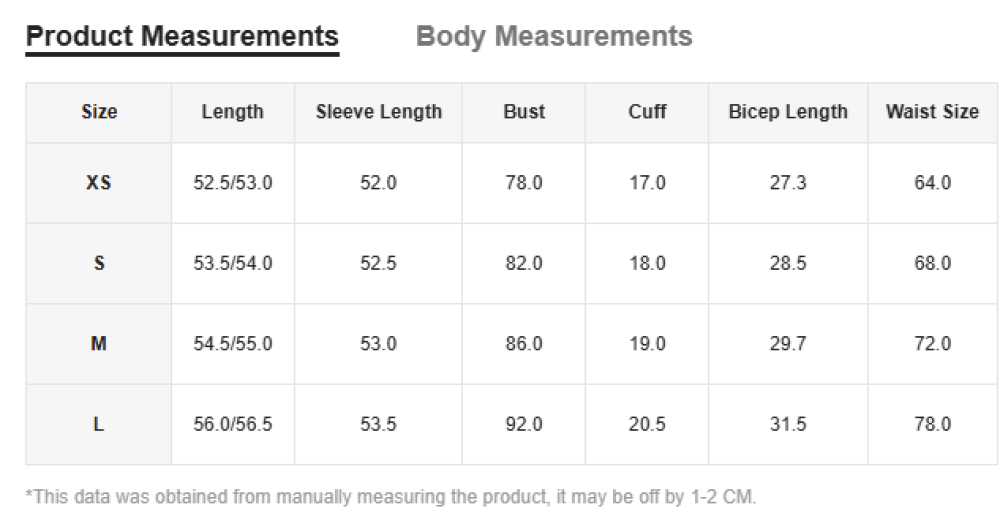Click the M size row label
Image resolution: width=1000 pixels, height=516 pixels.
tap(99, 344)
